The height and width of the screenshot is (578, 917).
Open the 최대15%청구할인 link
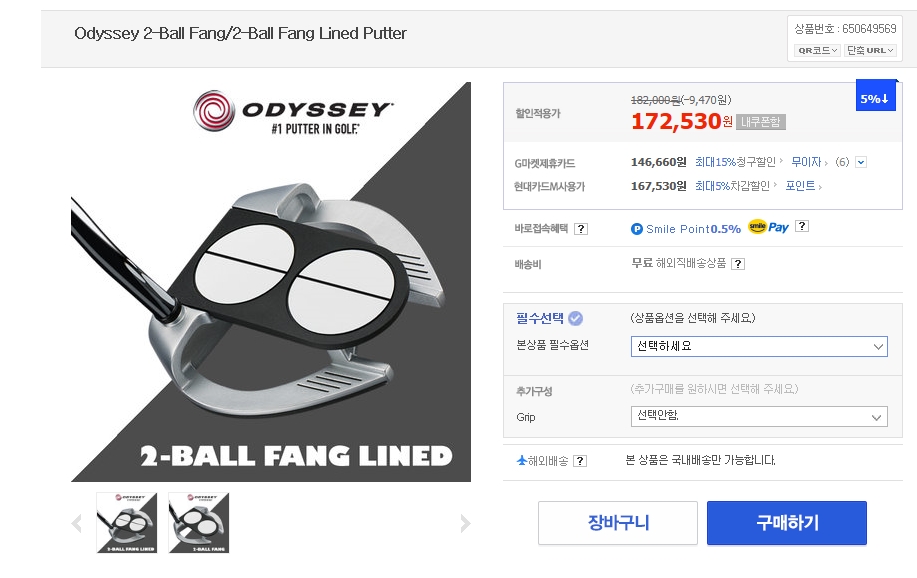736,162
